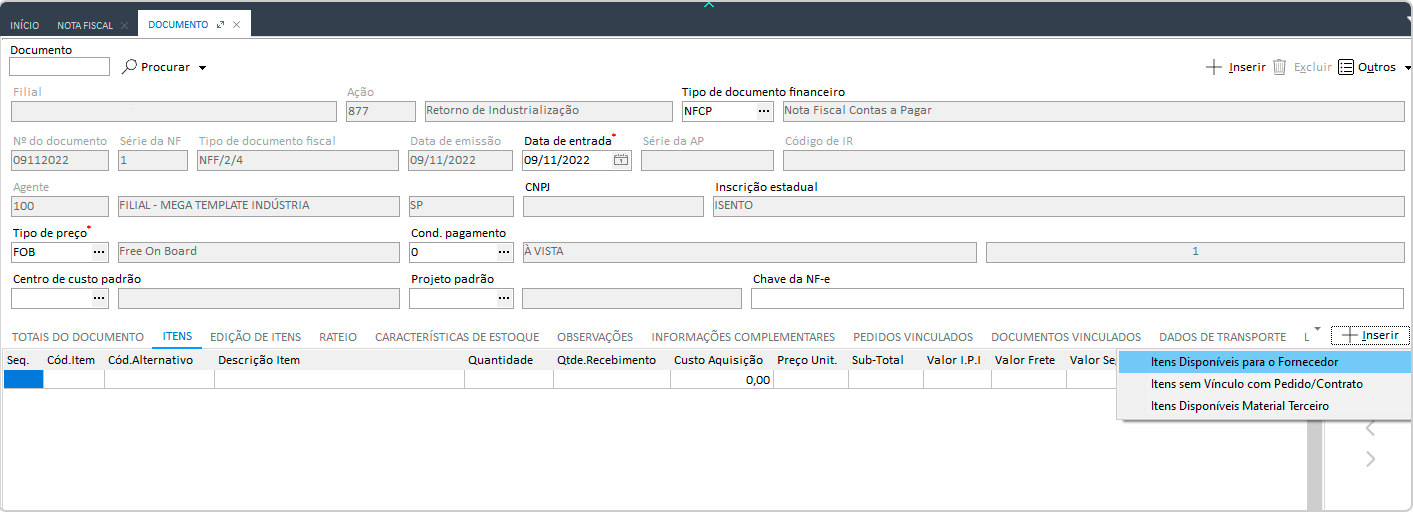
Task: Open calendar picker for Data de entrada
Action: click(x=621, y=160)
